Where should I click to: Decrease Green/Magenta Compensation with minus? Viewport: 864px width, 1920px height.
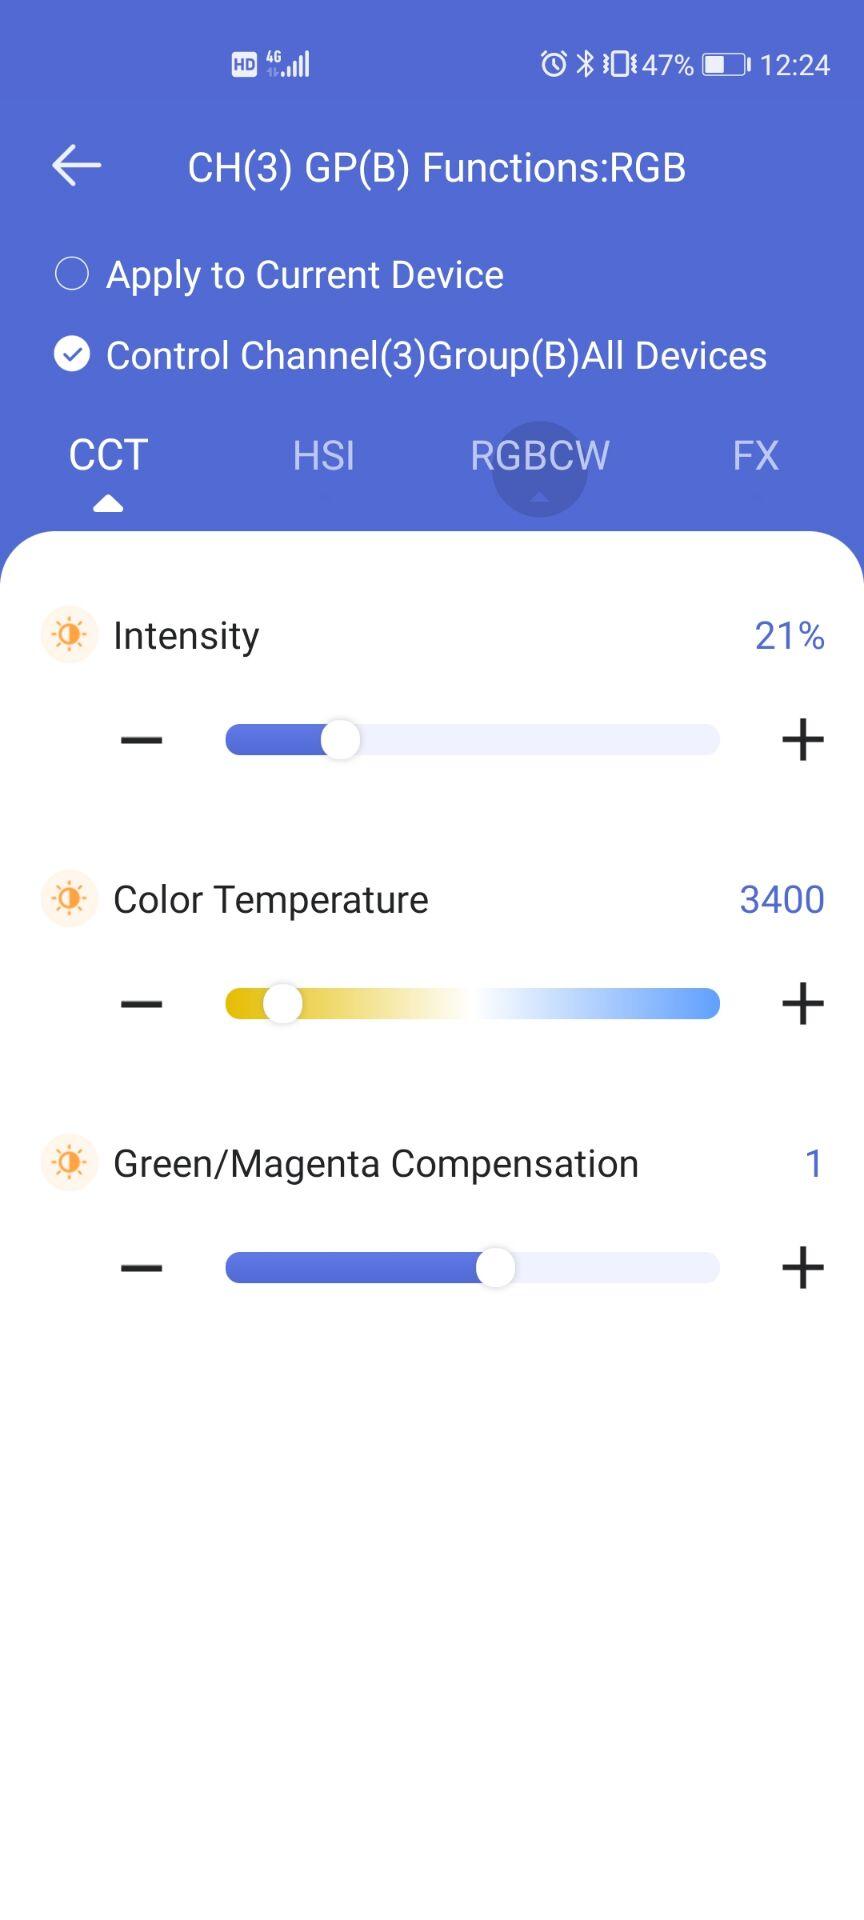click(x=141, y=1268)
